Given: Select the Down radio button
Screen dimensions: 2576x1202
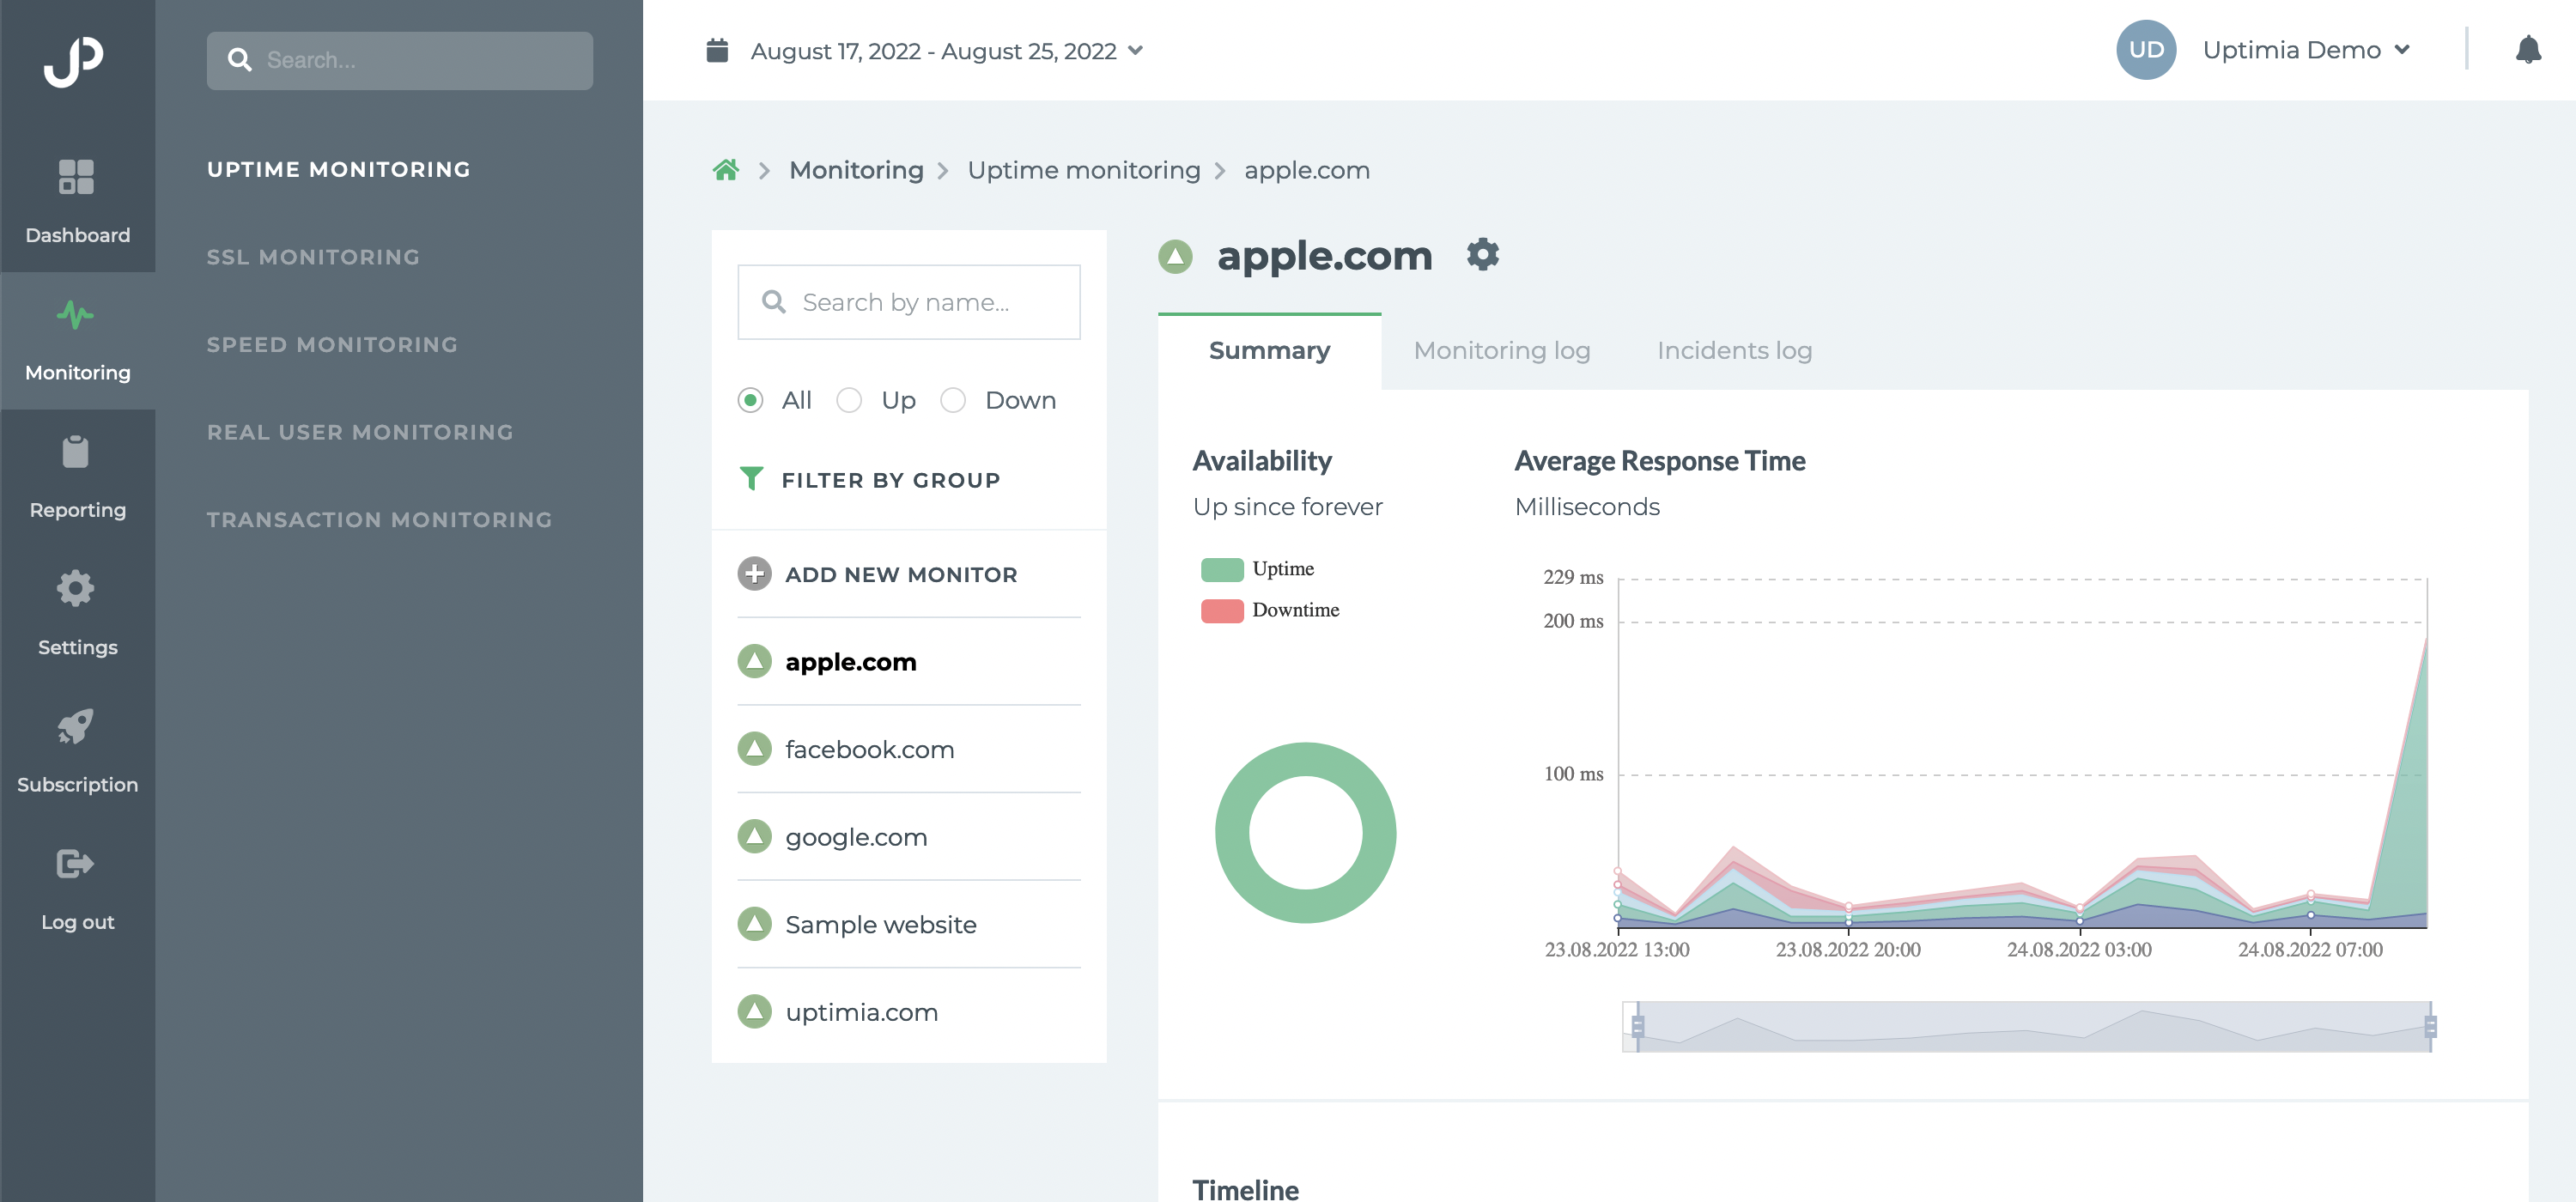Looking at the screenshot, I should (x=953, y=400).
